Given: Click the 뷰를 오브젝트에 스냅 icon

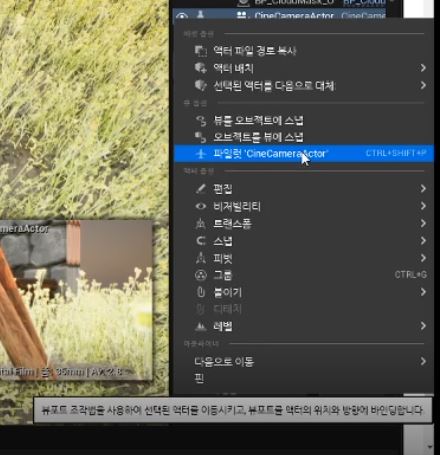Looking at the screenshot, I should tap(201, 120).
